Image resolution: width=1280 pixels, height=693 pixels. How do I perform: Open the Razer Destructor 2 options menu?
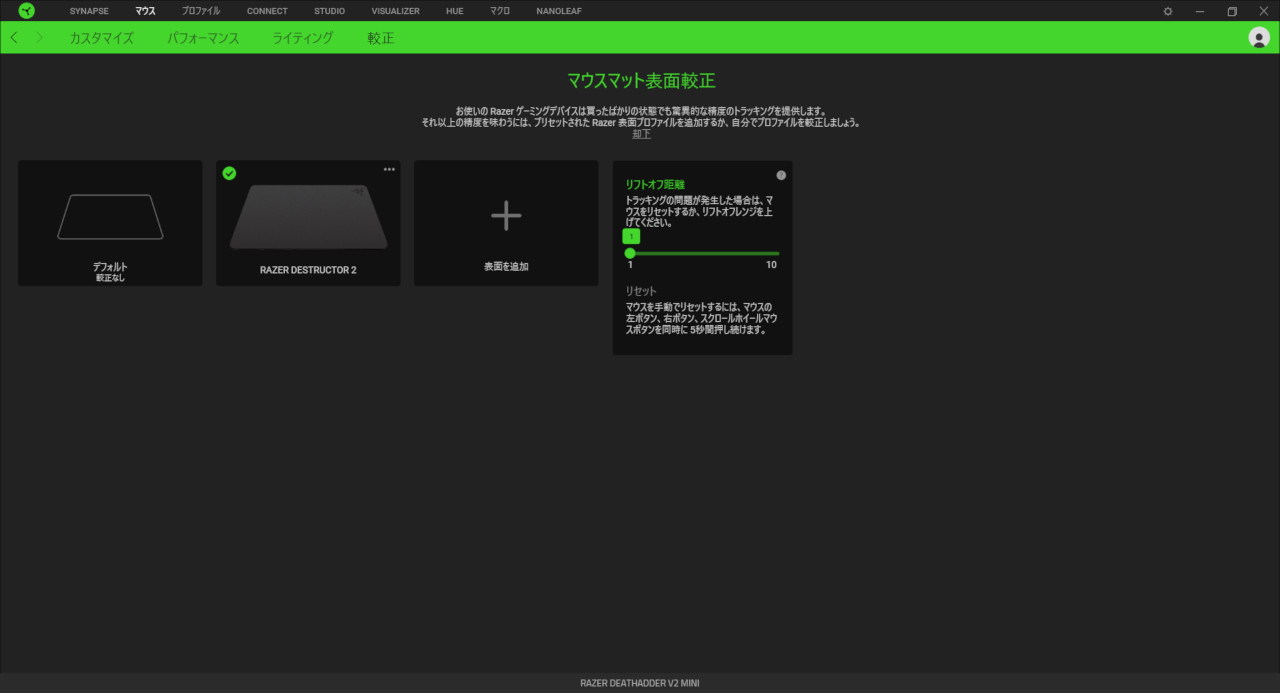[x=389, y=170]
